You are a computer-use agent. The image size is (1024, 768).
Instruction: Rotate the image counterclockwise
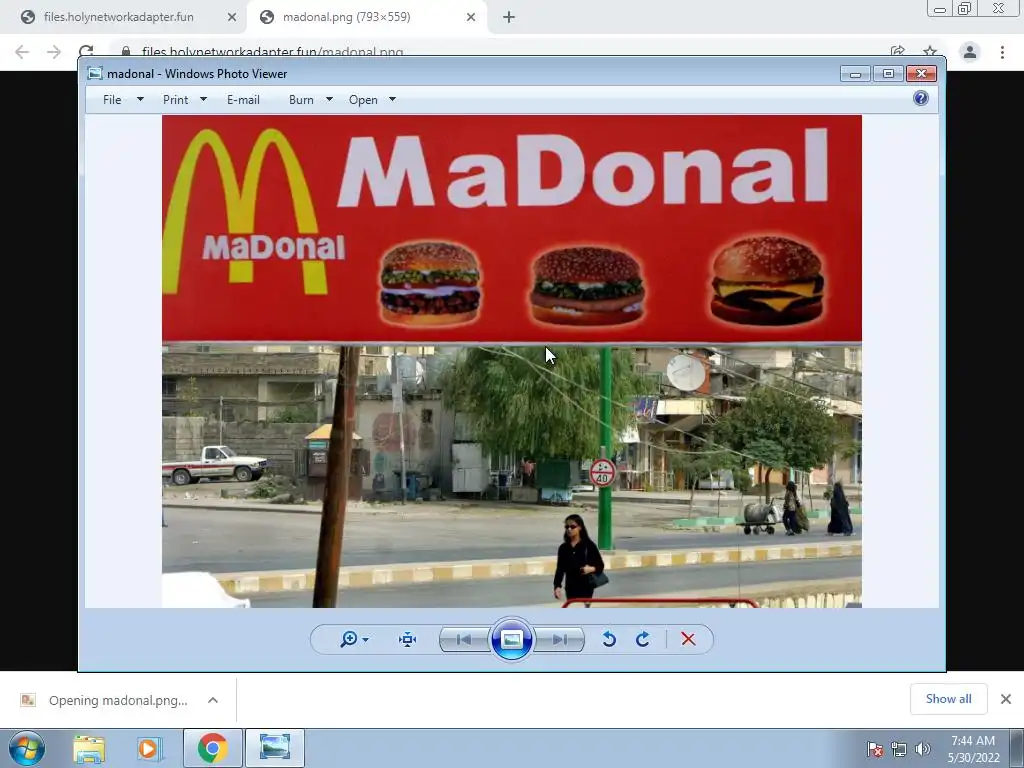coord(609,639)
